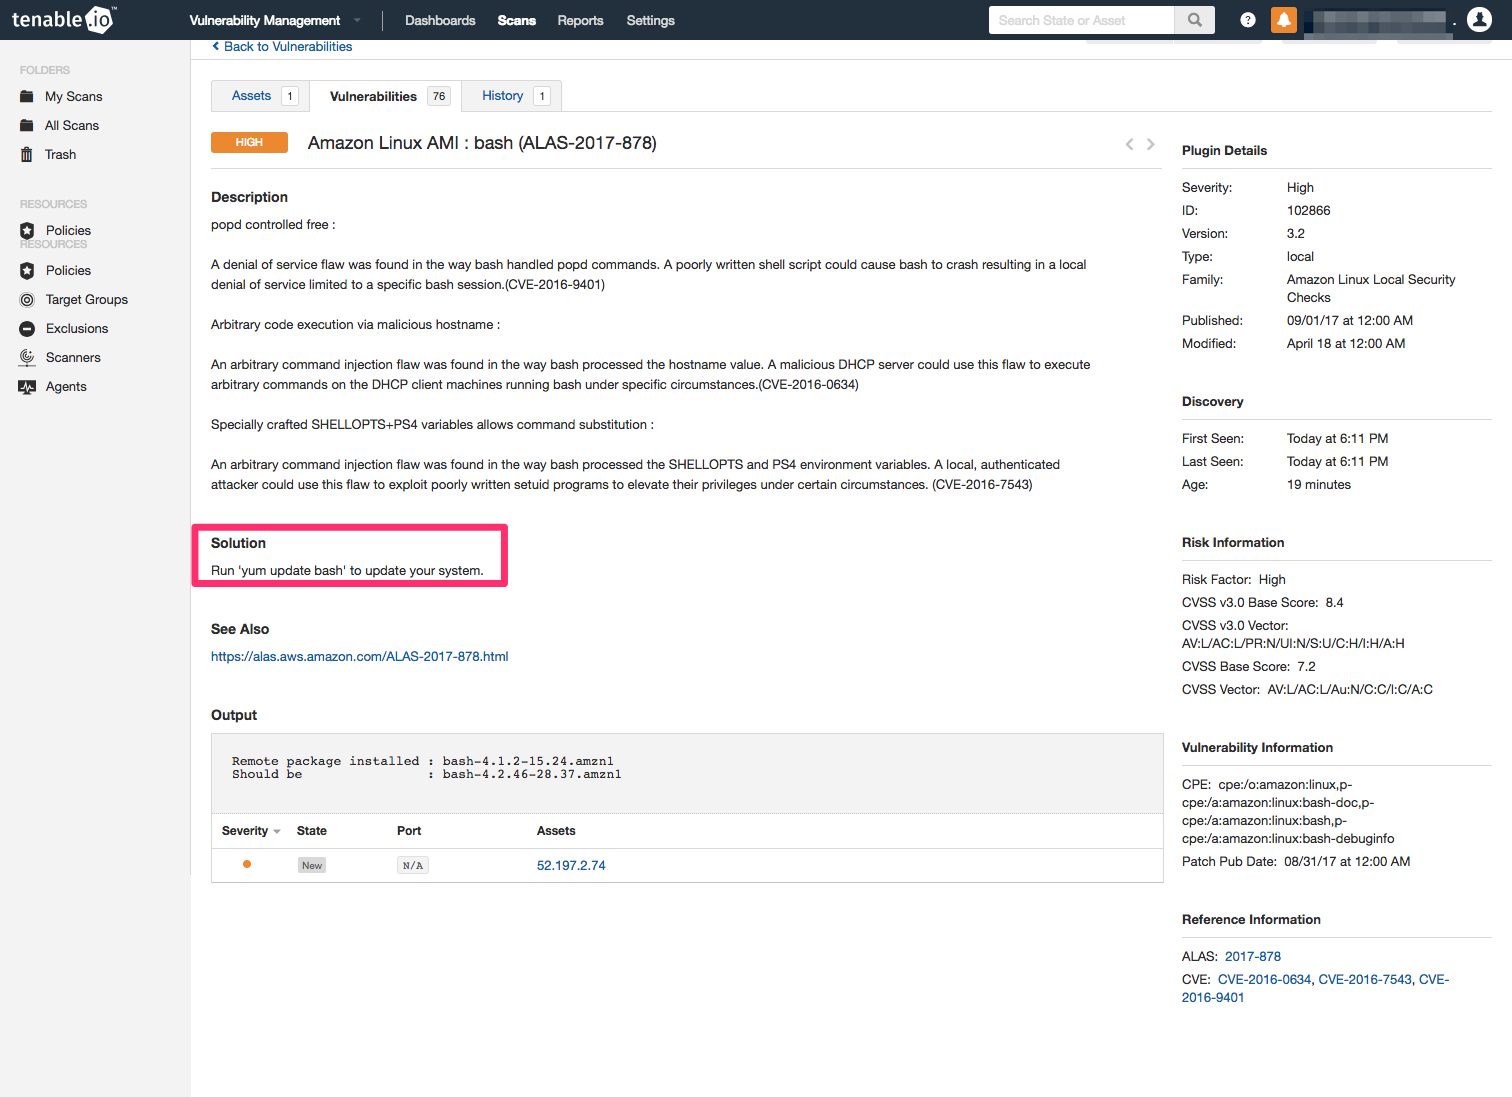Open the help question mark icon
The image size is (1512, 1097).
click(x=1247, y=20)
